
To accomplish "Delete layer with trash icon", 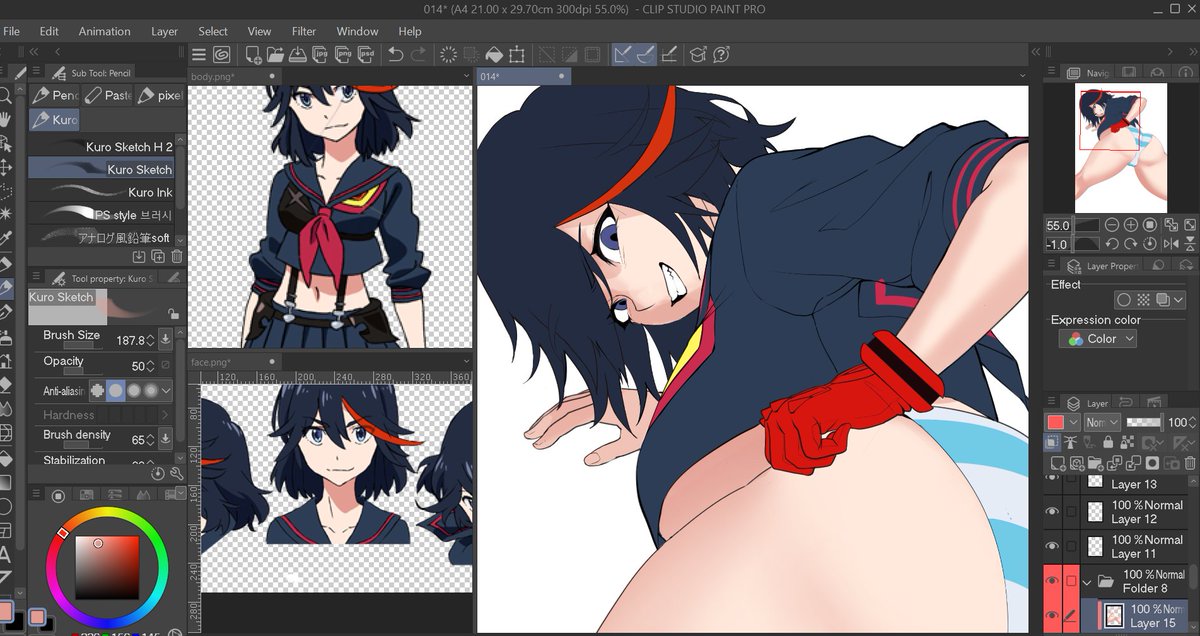I will tap(1190, 463).
